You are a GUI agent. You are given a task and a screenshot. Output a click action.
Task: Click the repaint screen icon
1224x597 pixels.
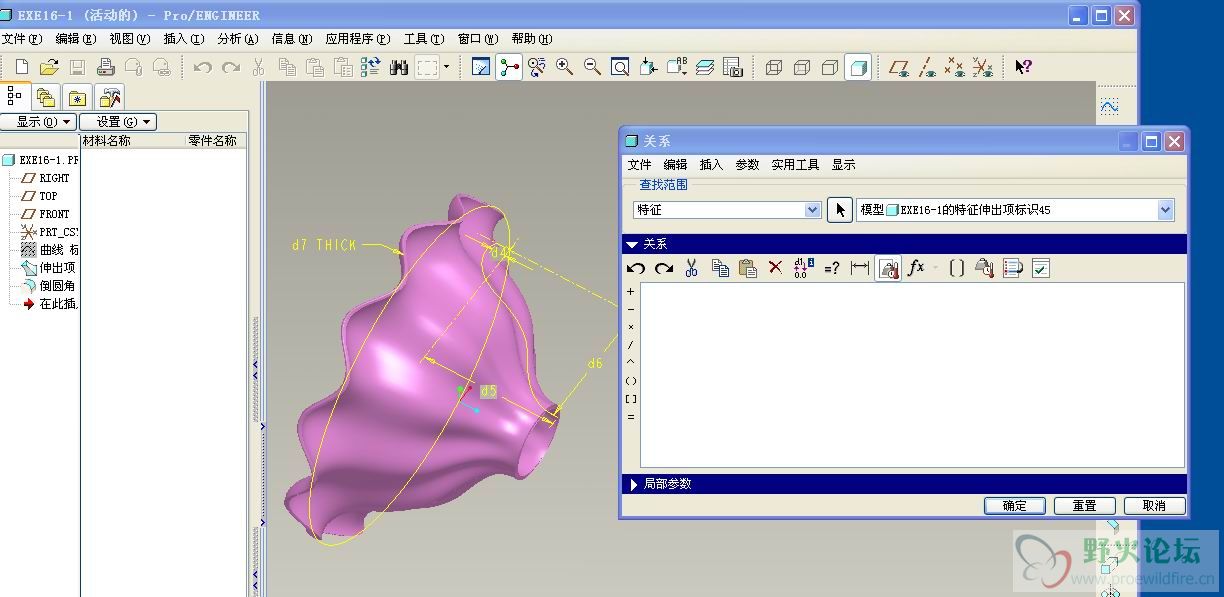pos(481,67)
